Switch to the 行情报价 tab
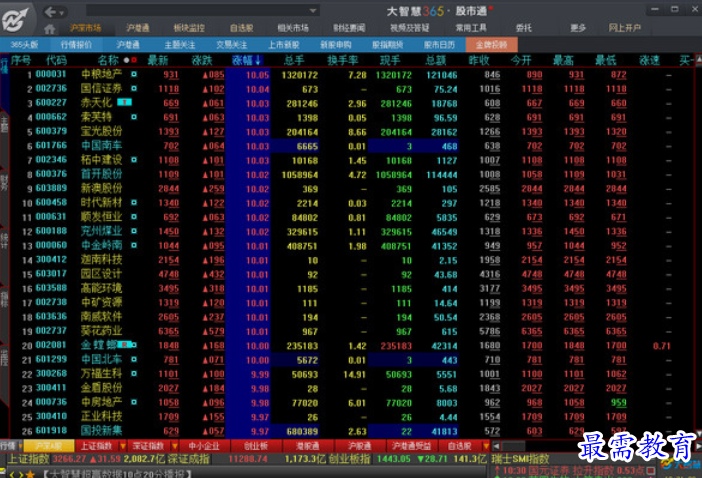702x478 pixels. (76, 45)
